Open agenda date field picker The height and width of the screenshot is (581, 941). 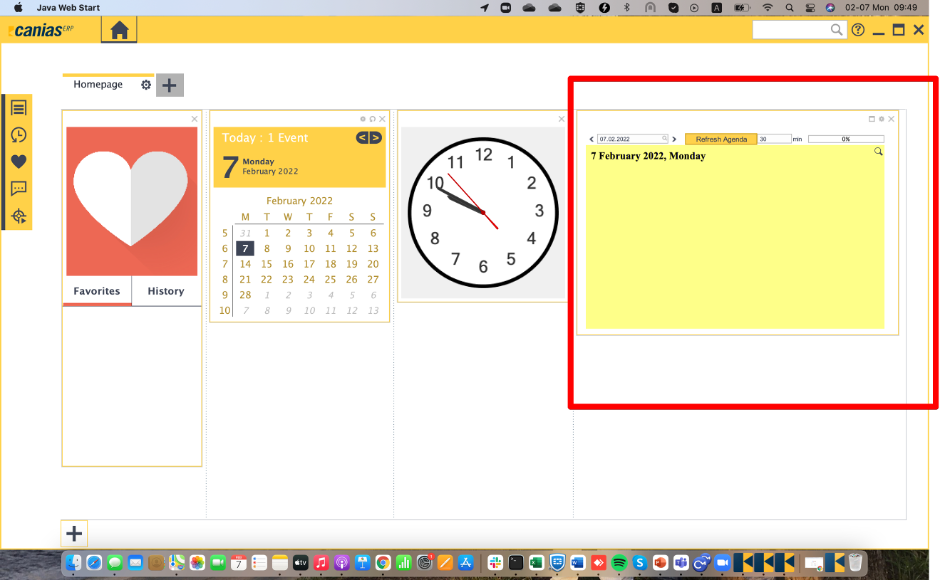coord(664,139)
